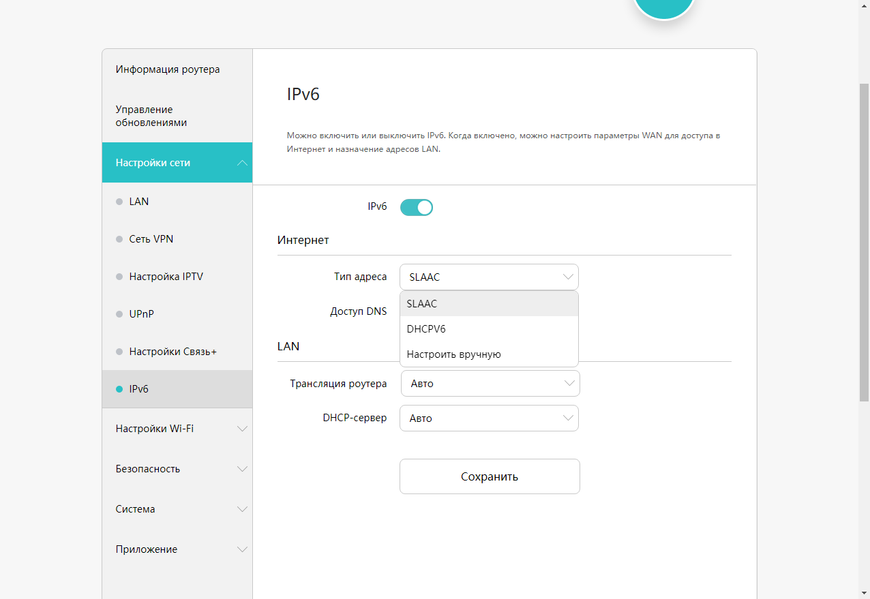Open the 'Тип адреса' dropdown
The image size is (870, 599).
pyautogui.click(x=488, y=277)
